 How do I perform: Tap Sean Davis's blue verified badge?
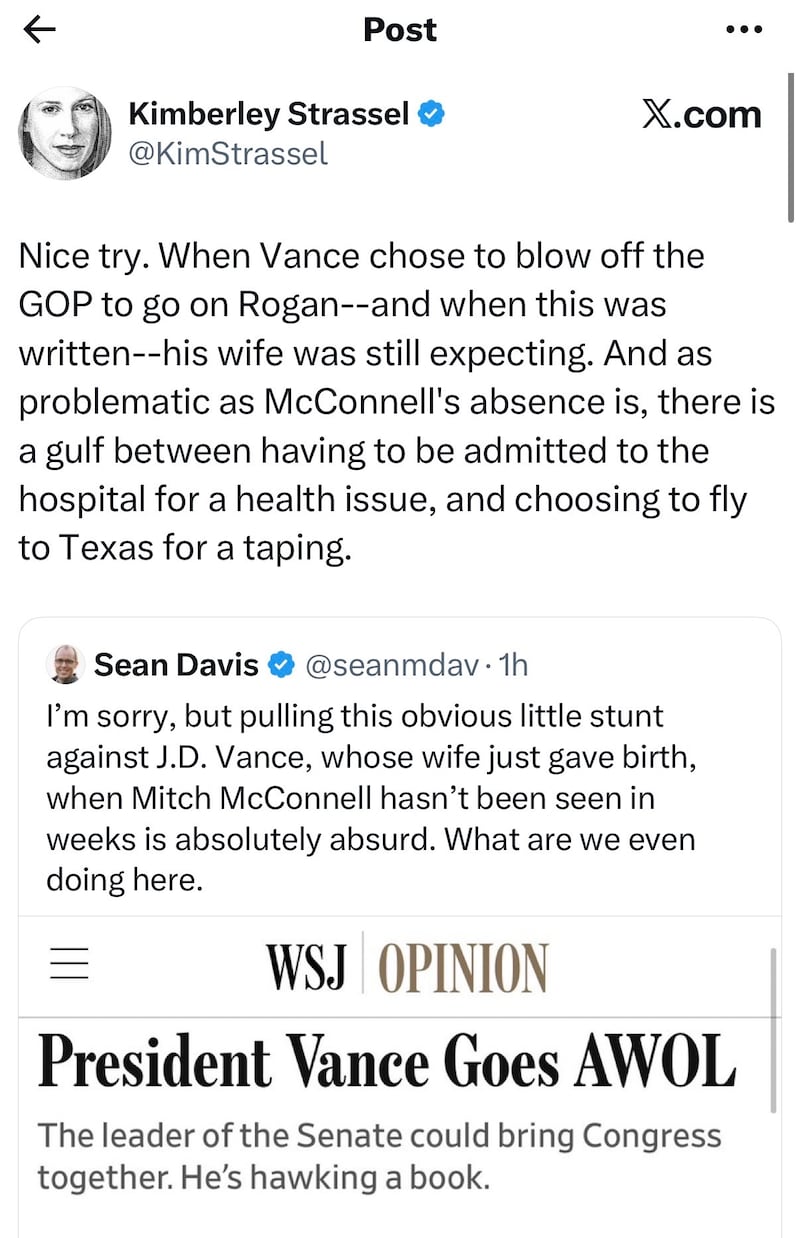282,664
